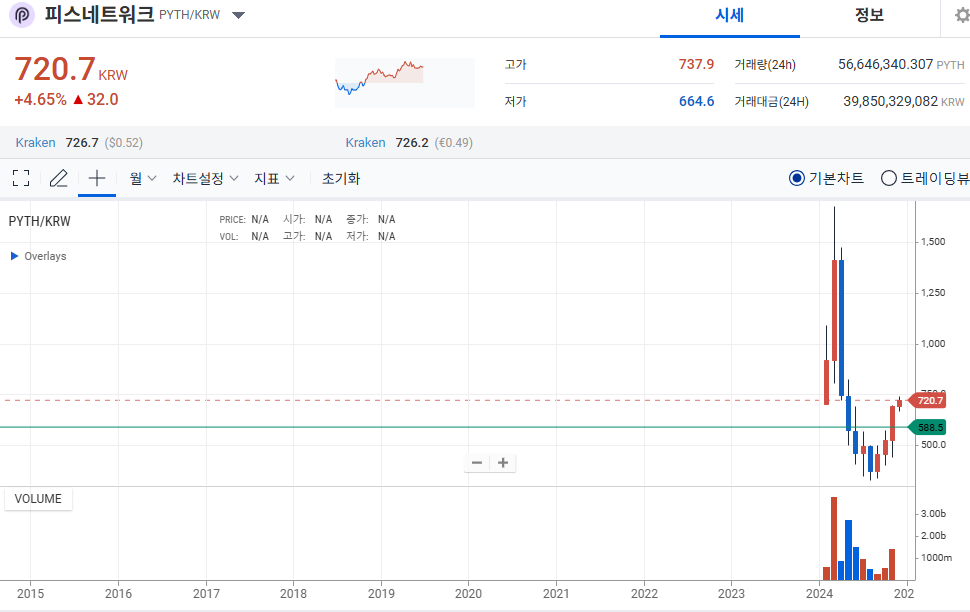Switch to the 정보 tab
970x612 pixels.
pyautogui.click(x=869, y=15)
